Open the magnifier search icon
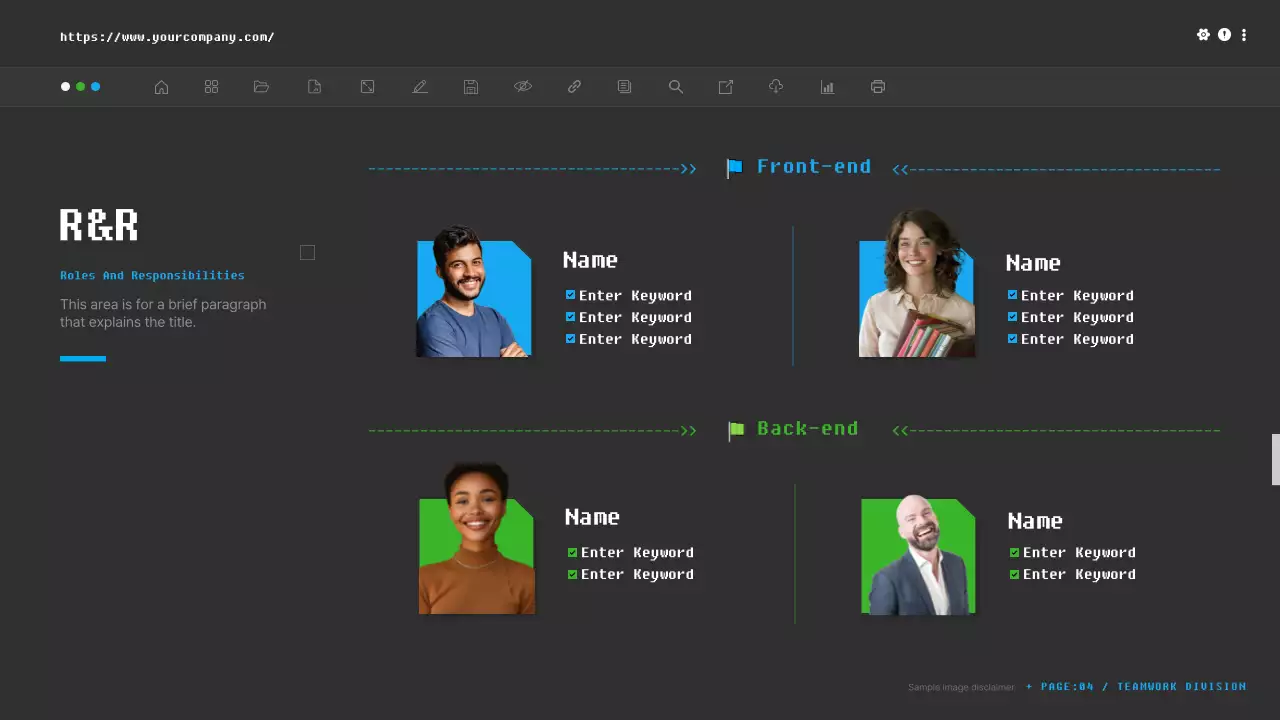 point(676,87)
